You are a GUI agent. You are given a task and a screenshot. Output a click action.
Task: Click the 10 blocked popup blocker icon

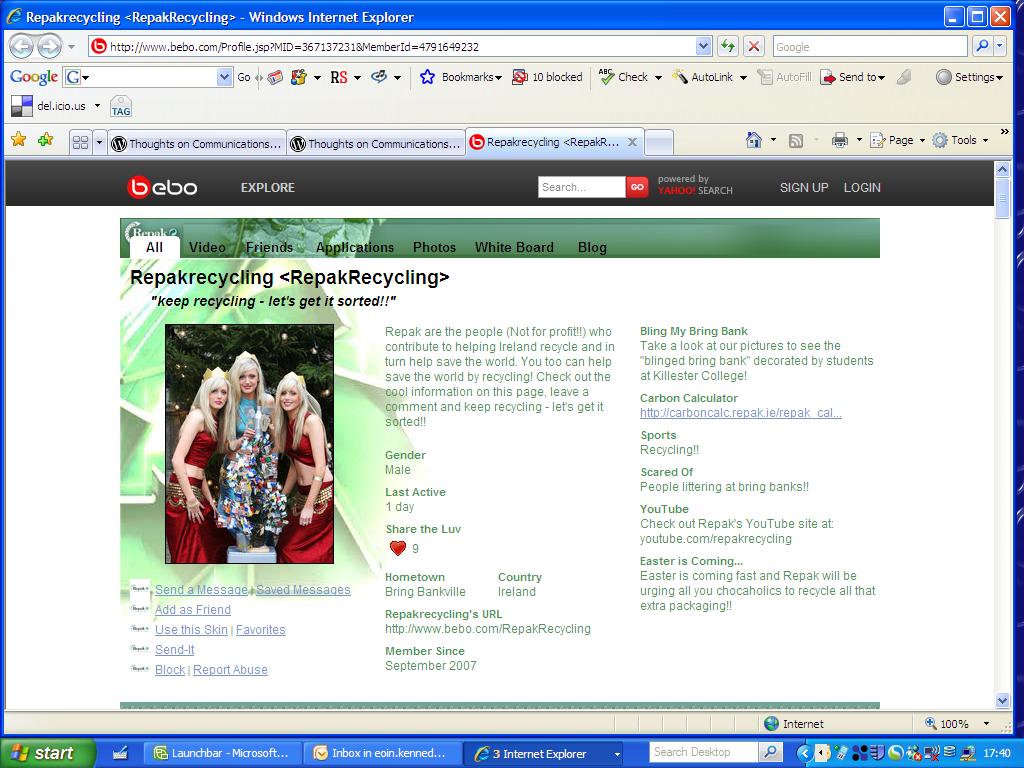point(520,77)
